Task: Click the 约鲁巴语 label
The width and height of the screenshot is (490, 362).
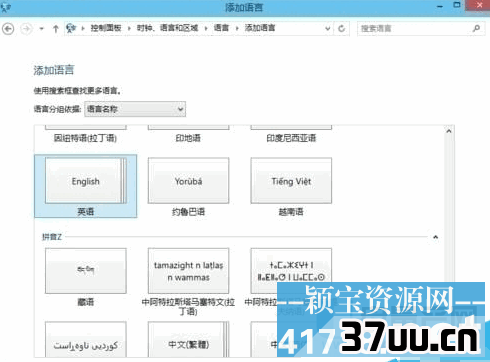Action: point(188,212)
